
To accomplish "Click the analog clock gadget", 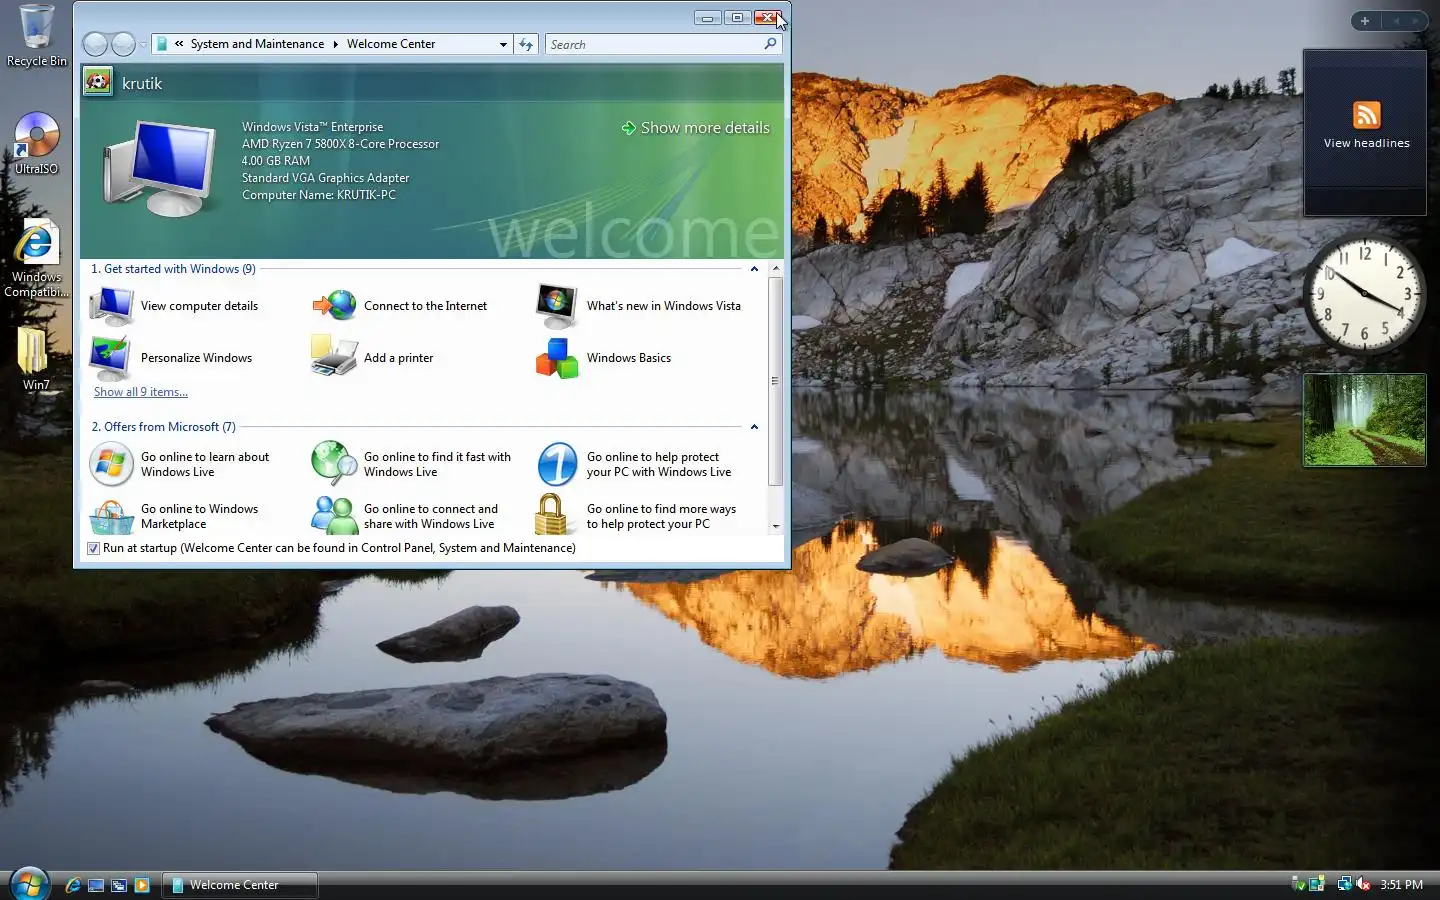I will [x=1364, y=294].
